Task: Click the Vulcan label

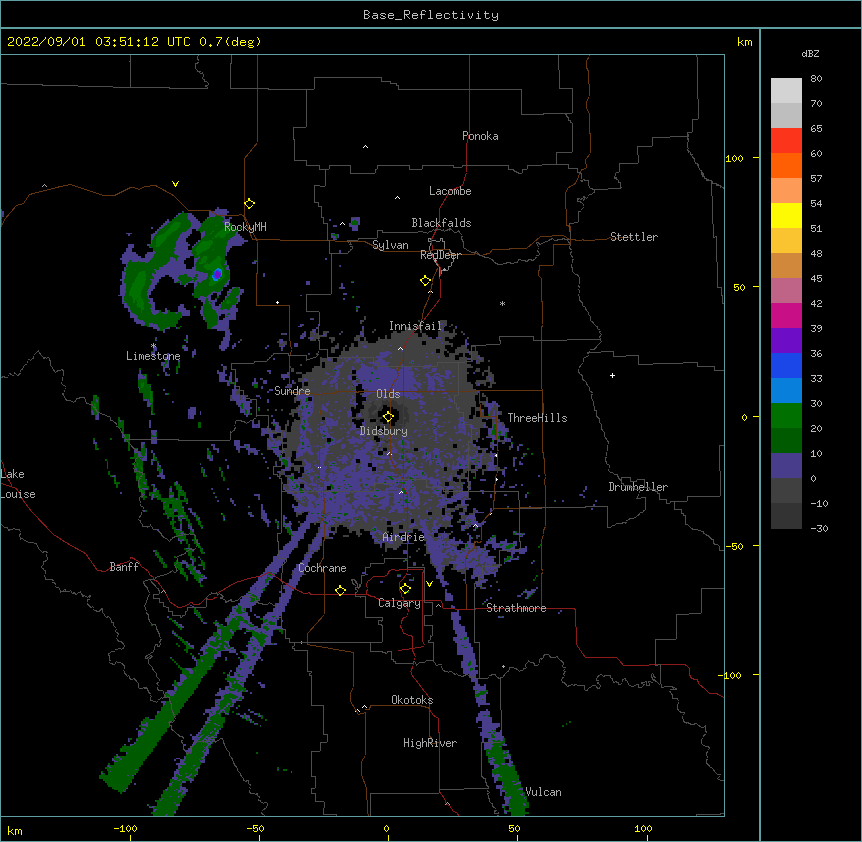Action: [x=543, y=792]
